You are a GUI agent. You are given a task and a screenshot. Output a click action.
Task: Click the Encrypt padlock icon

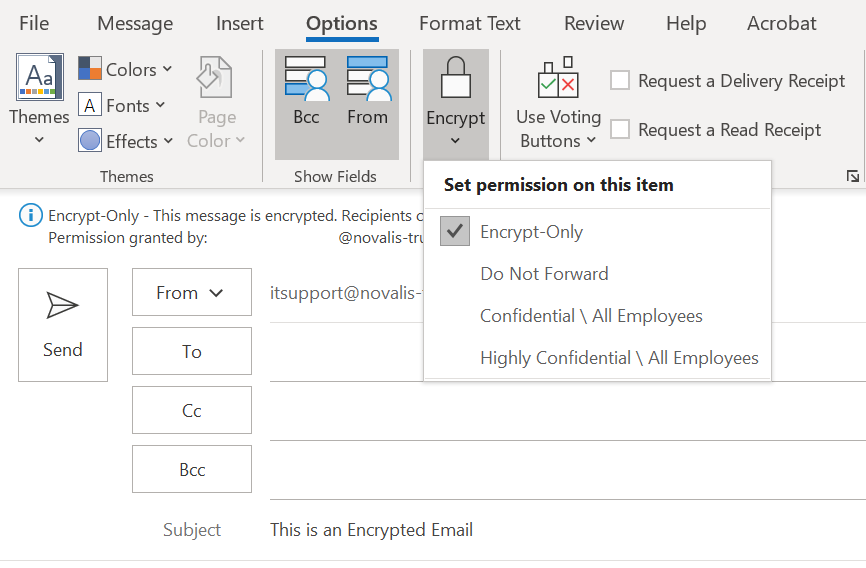(455, 78)
